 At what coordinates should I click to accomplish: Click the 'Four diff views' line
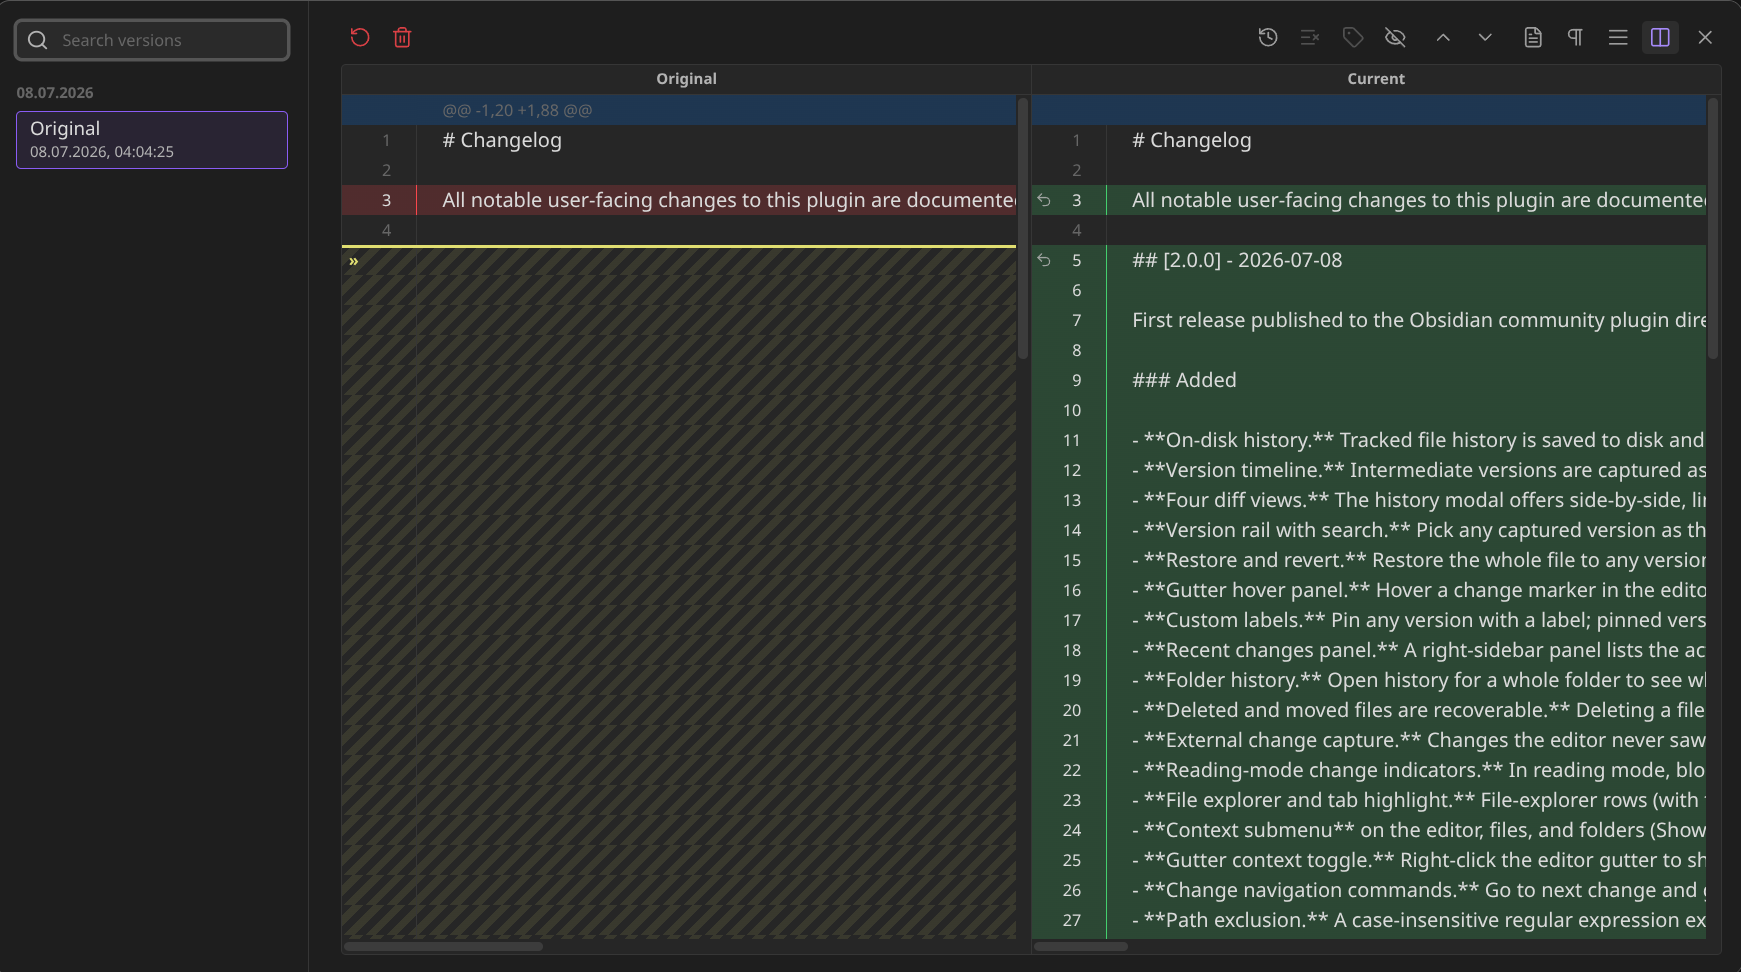(1369, 500)
